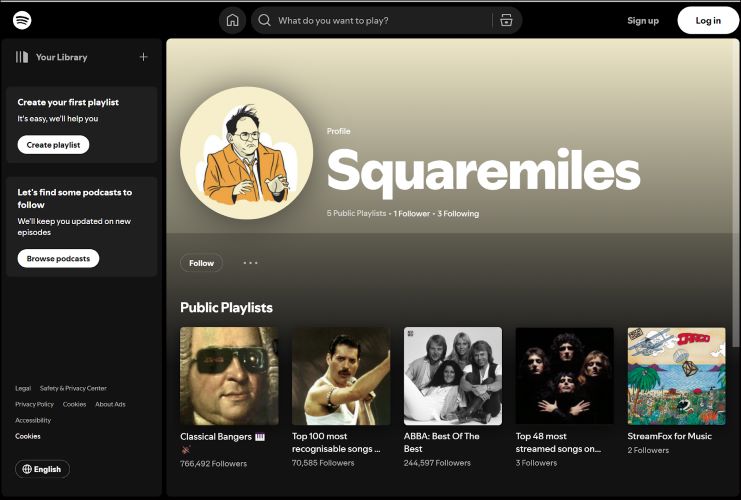
Task: Open the Privacy Policy link
Action: coord(34,405)
